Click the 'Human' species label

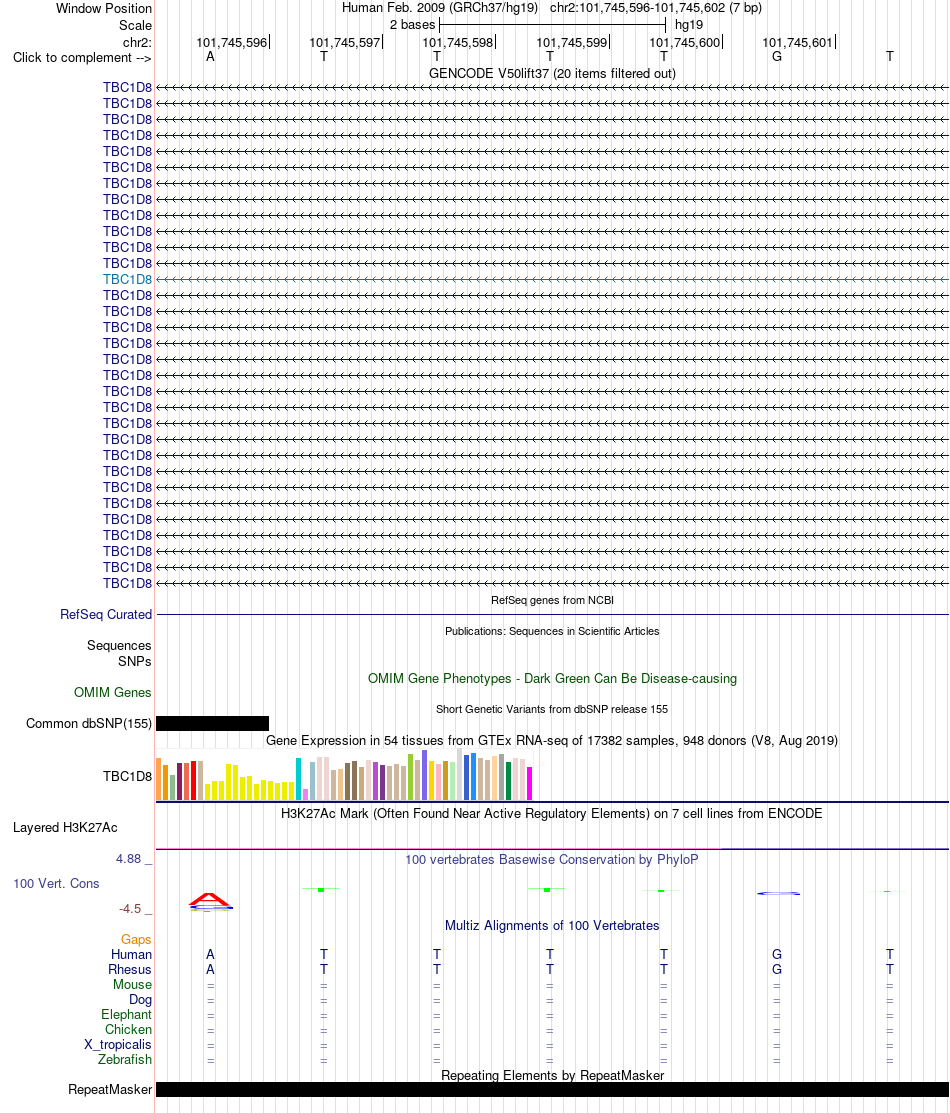(131, 955)
